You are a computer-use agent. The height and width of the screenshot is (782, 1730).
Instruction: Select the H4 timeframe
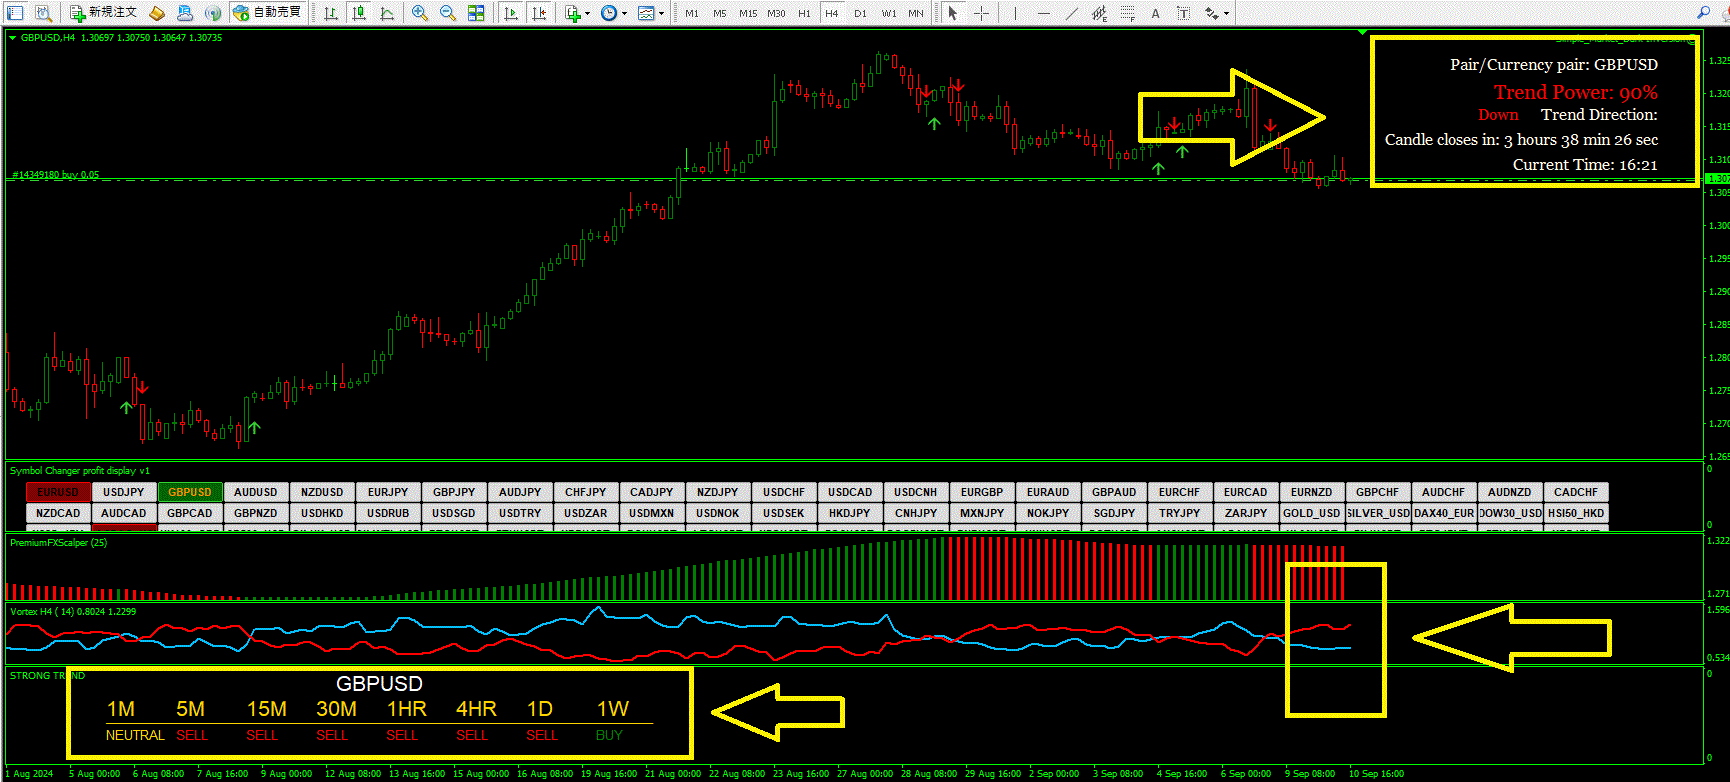[x=832, y=13]
